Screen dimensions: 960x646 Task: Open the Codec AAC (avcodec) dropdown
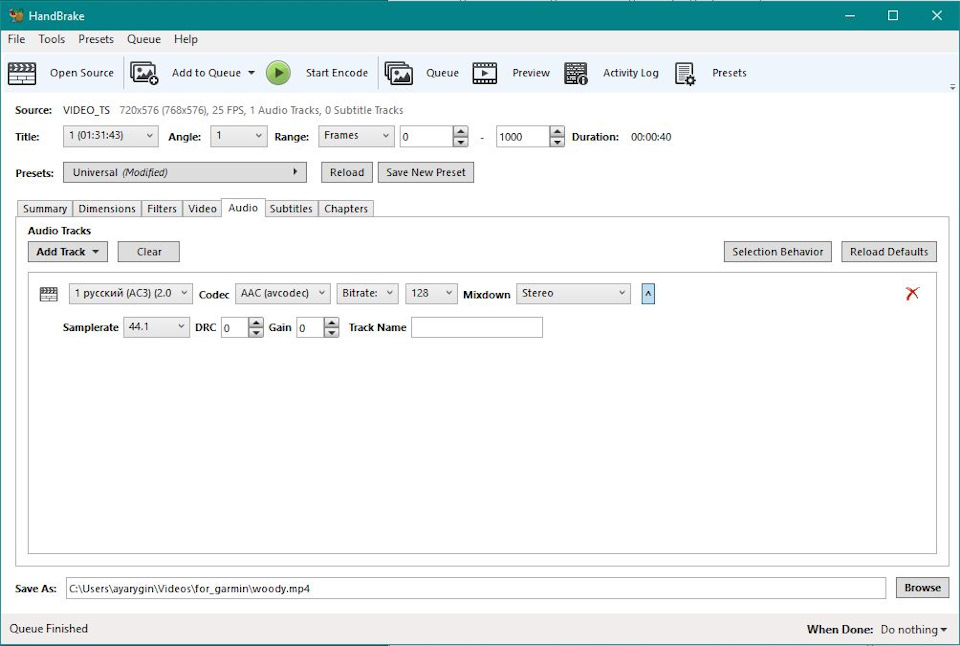(x=283, y=293)
